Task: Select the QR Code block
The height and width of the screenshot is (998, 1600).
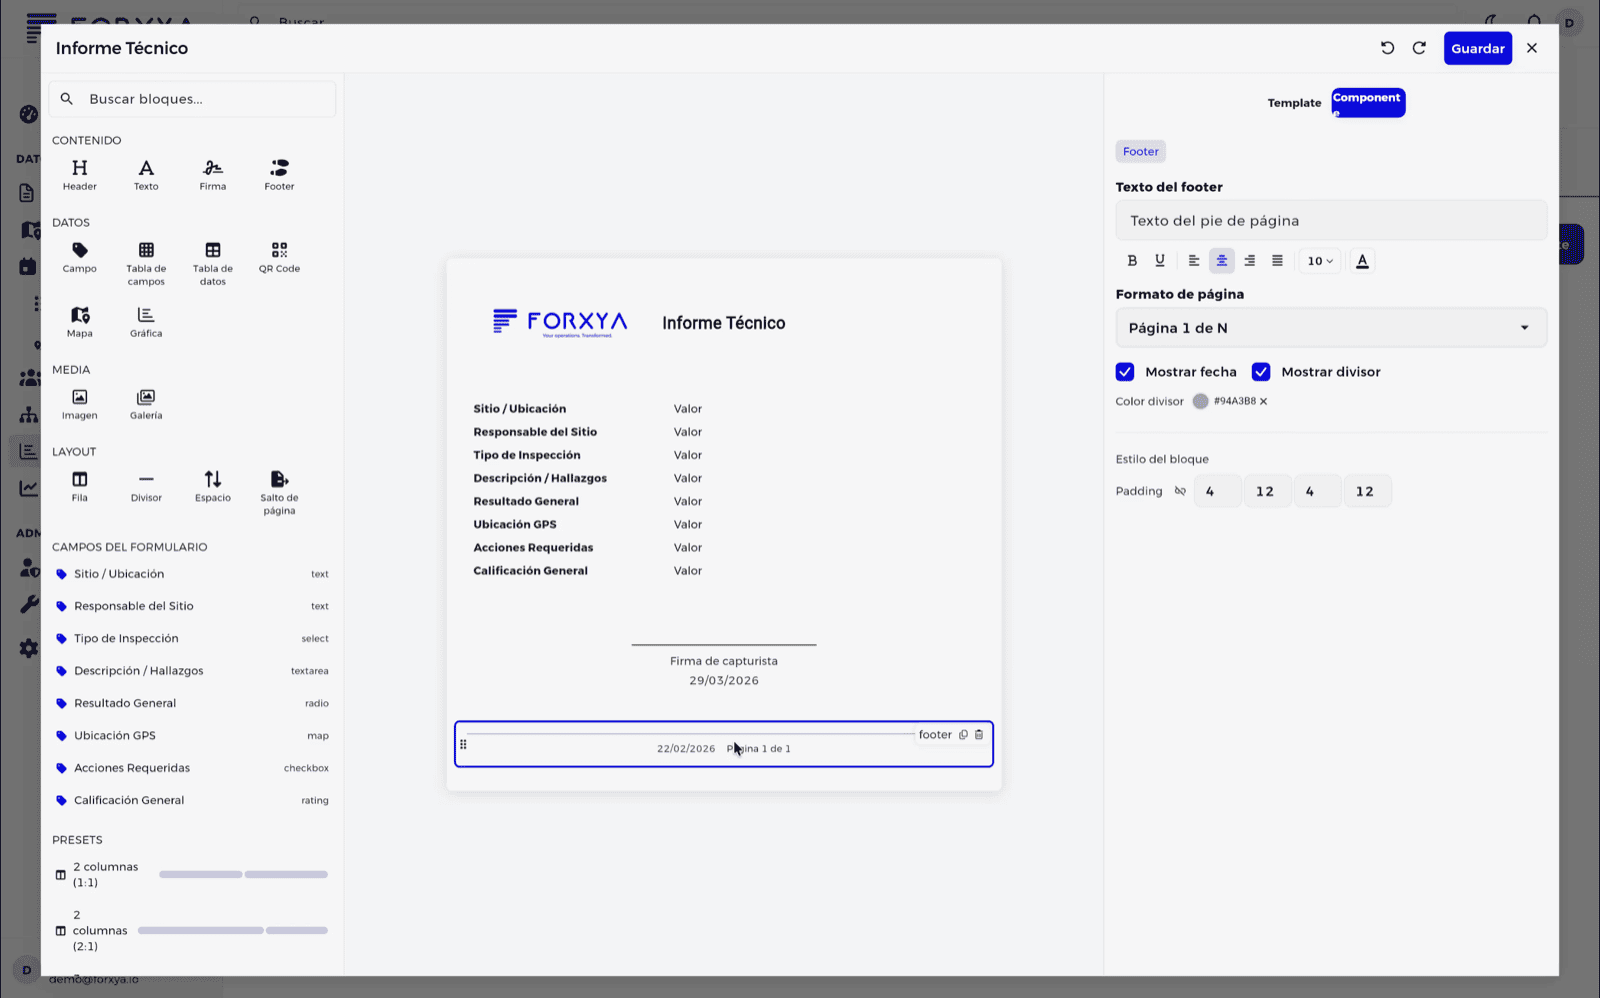Action: [279, 257]
